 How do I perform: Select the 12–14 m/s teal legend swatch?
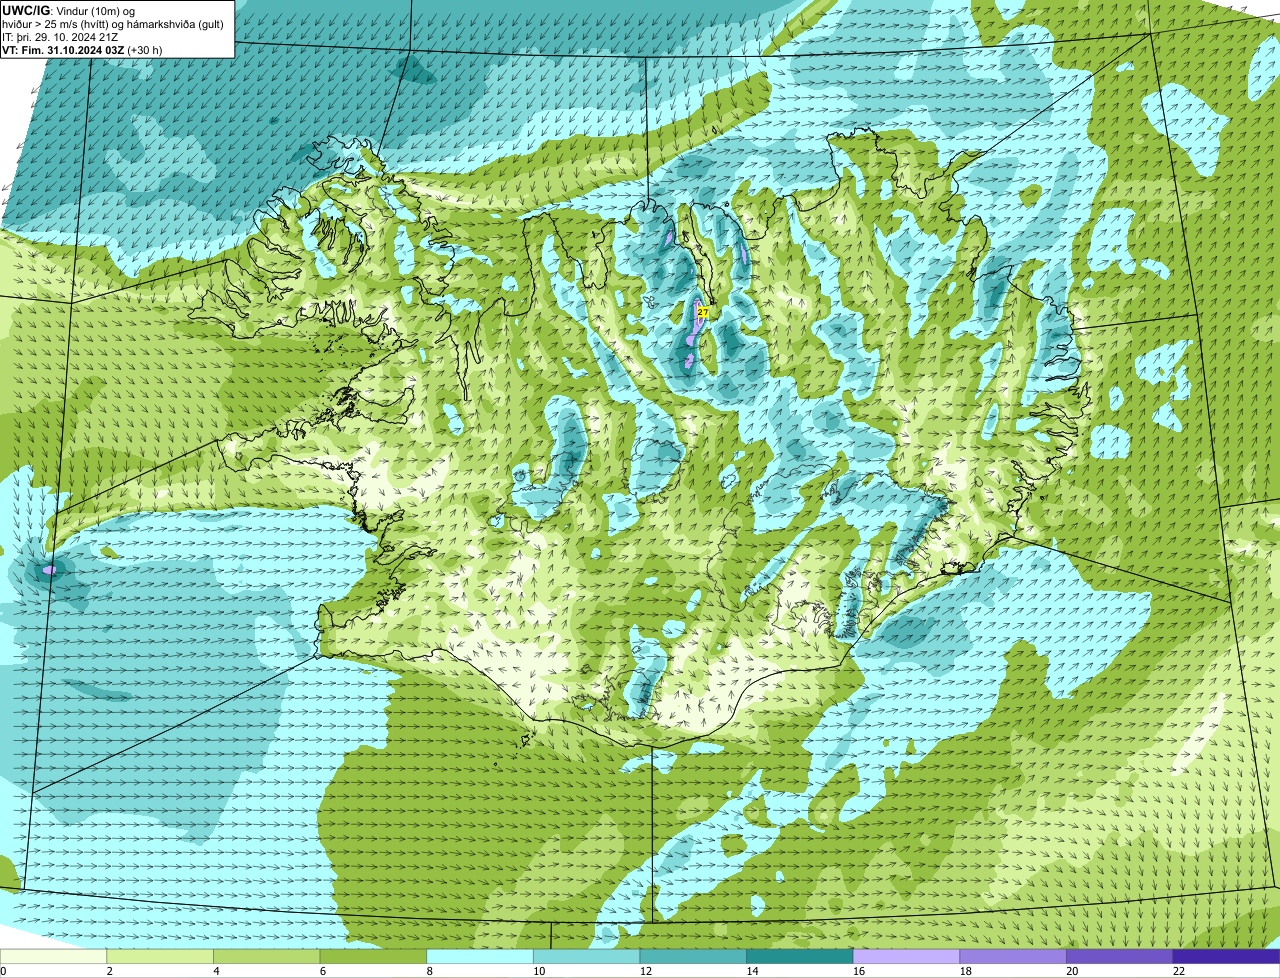click(x=693, y=956)
